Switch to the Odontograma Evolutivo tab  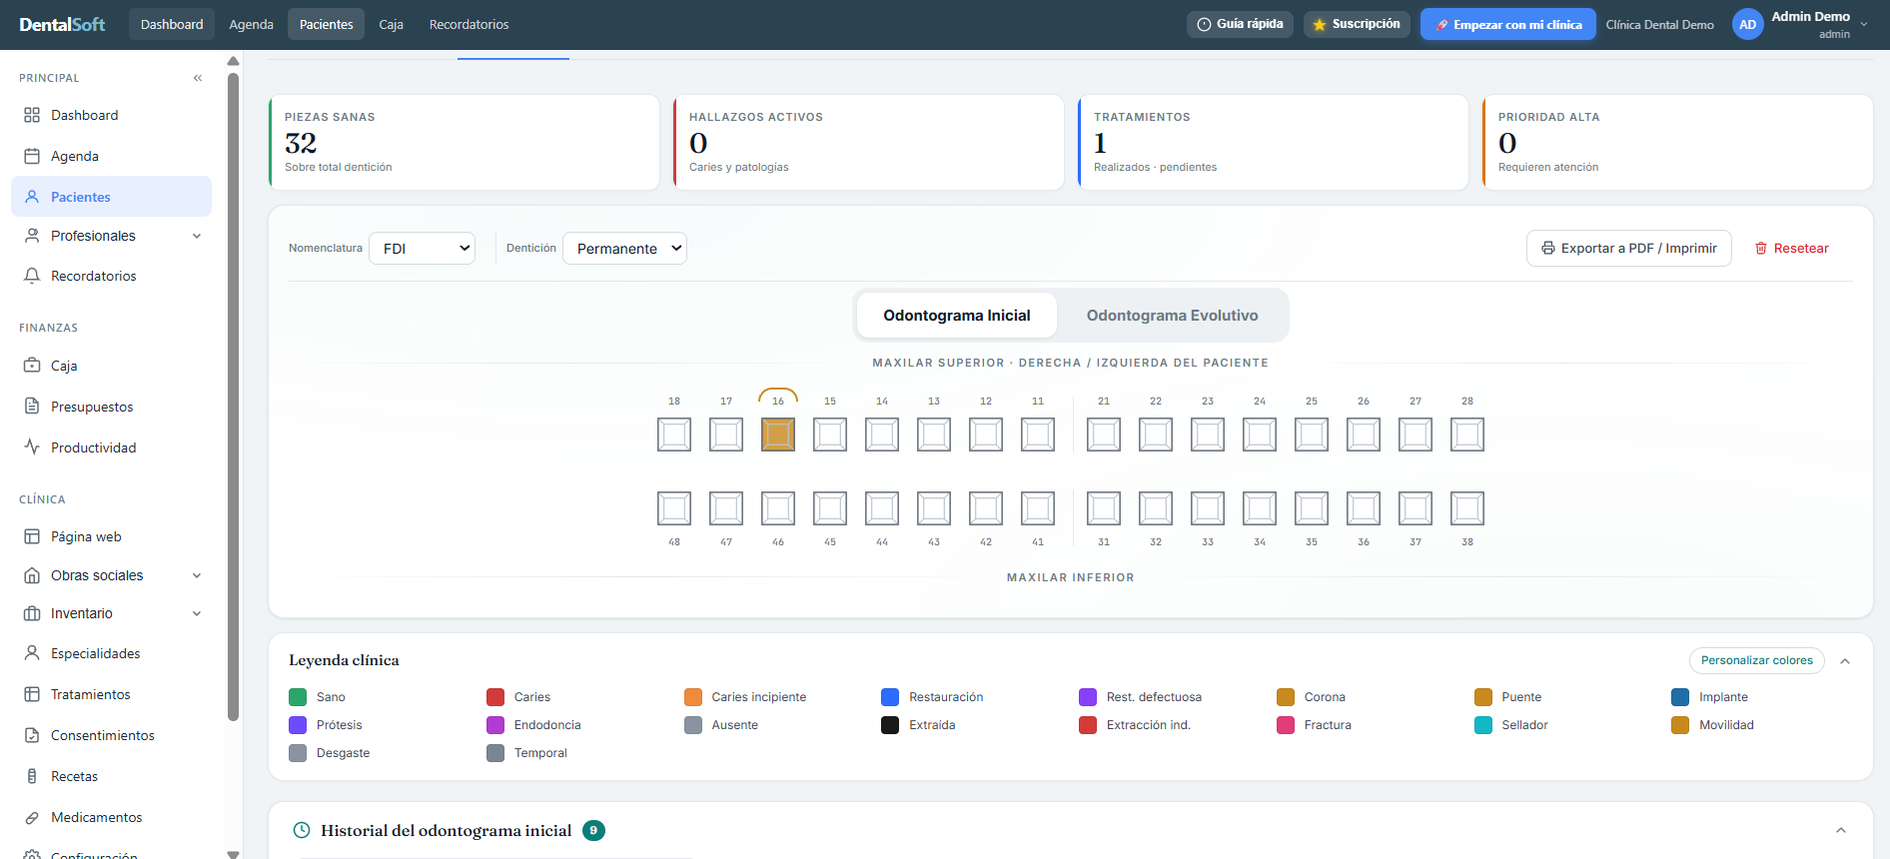[x=1172, y=315]
